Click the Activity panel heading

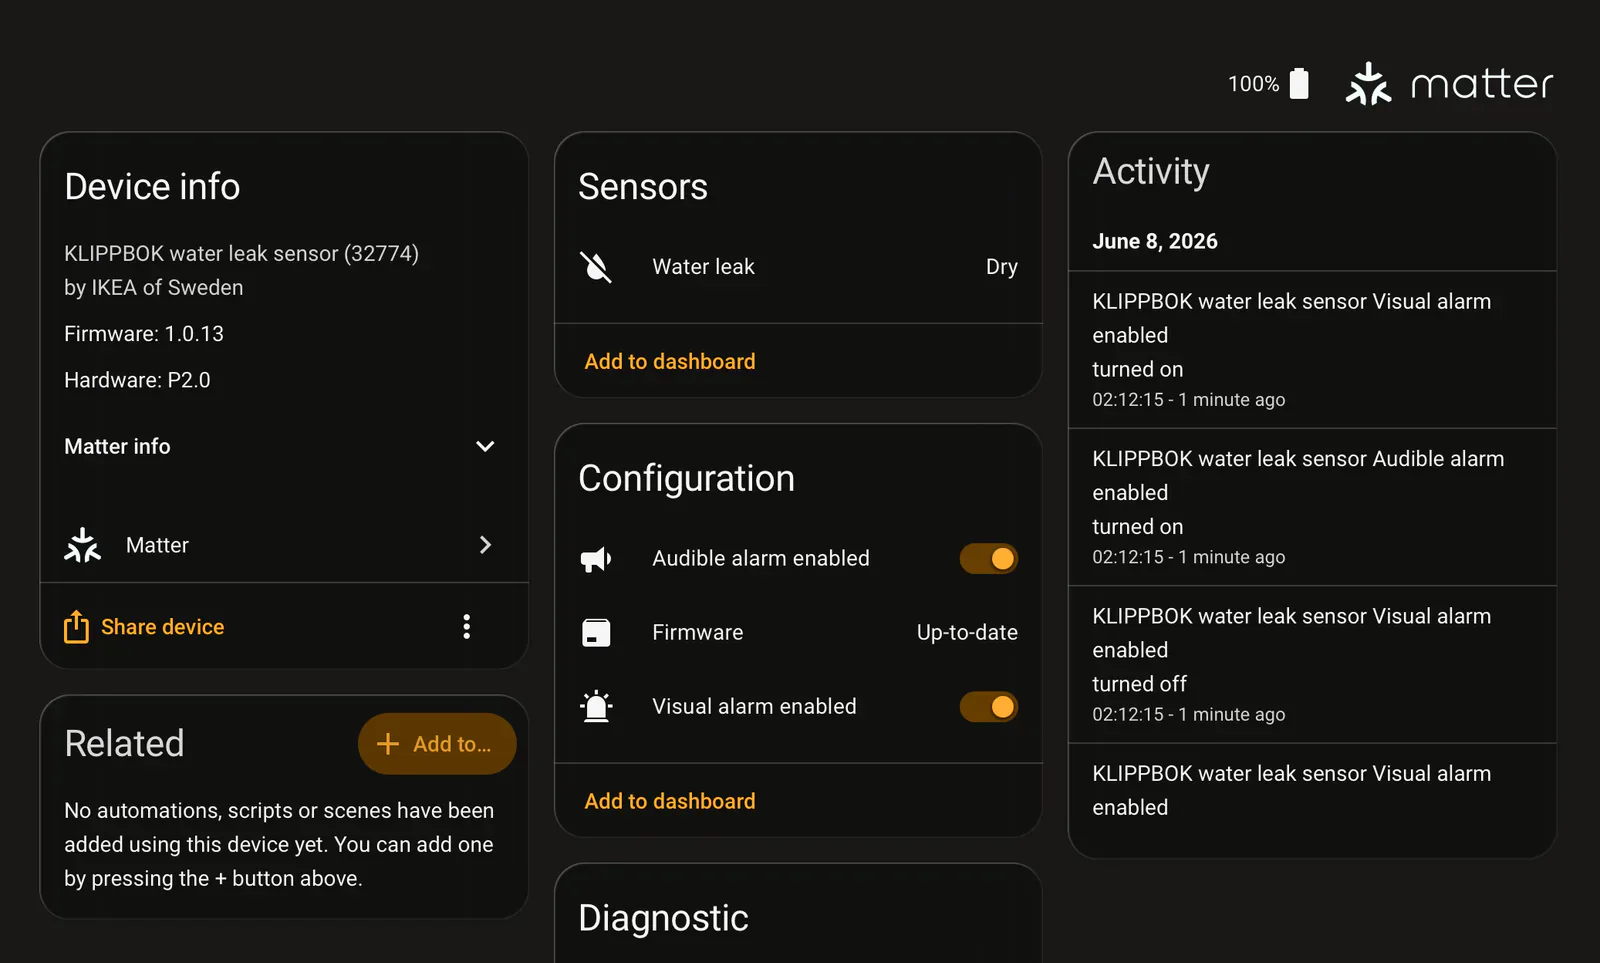1151,172
